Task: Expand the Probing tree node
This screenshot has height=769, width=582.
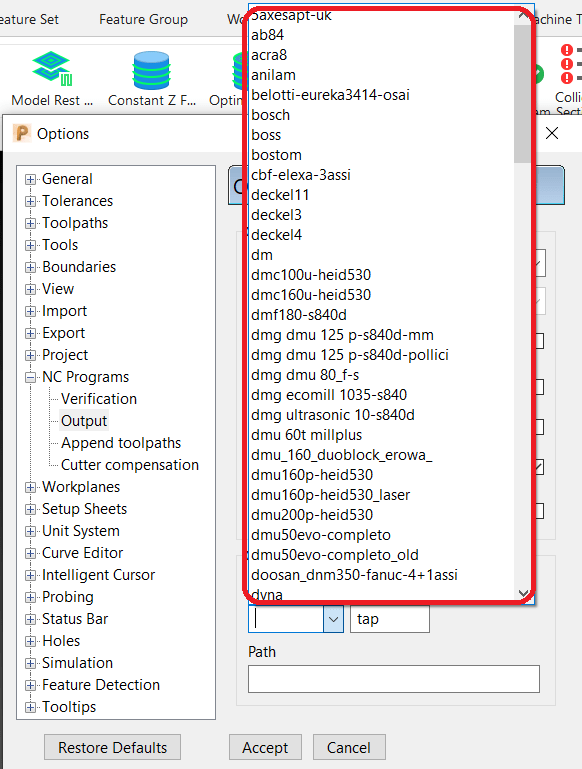Action: coord(30,597)
